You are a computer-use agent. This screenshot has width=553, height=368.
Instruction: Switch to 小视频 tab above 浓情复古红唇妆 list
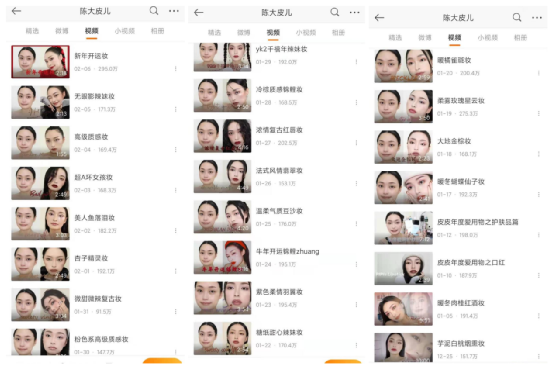click(x=306, y=33)
